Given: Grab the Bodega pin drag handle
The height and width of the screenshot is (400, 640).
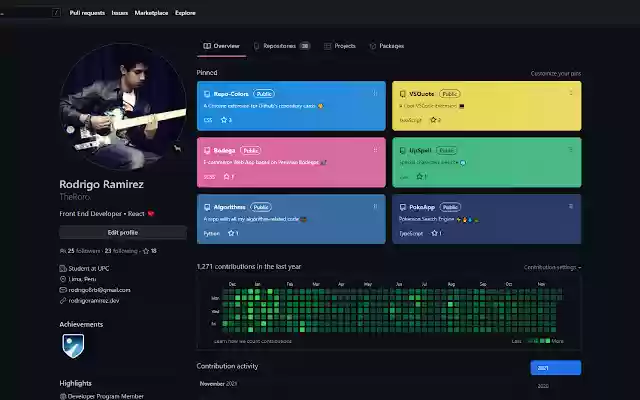Looking at the screenshot, I should click(375, 150).
